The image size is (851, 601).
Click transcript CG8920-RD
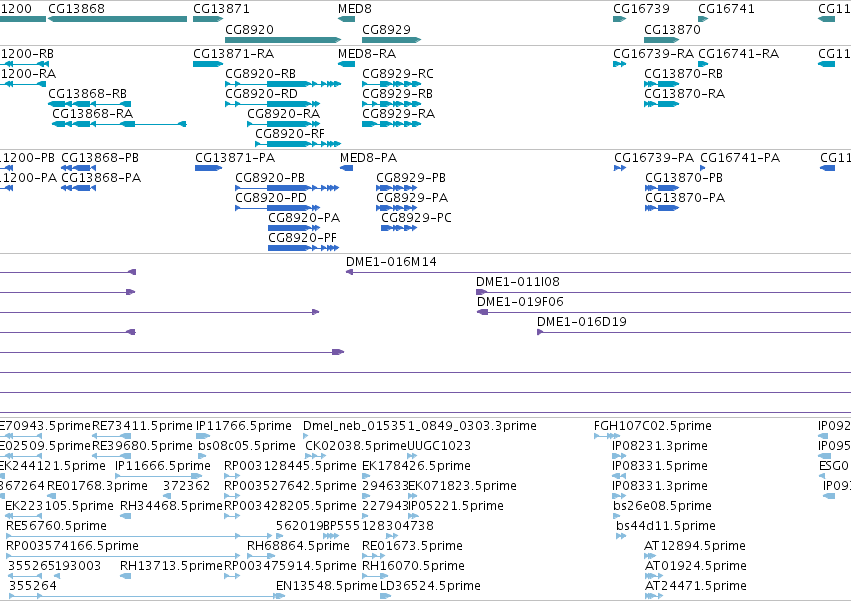(x=262, y=93)
